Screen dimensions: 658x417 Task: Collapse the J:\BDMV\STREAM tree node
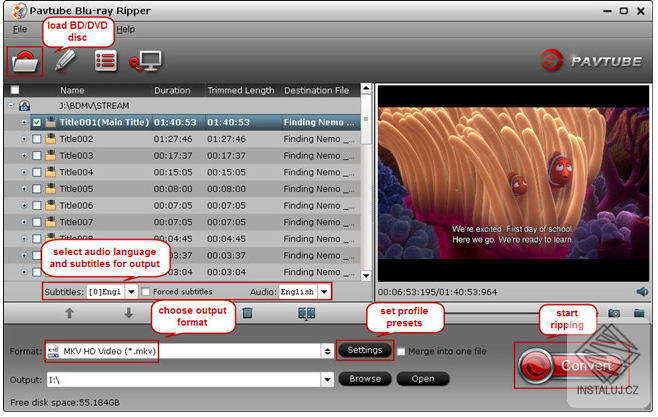pos(11,106)
